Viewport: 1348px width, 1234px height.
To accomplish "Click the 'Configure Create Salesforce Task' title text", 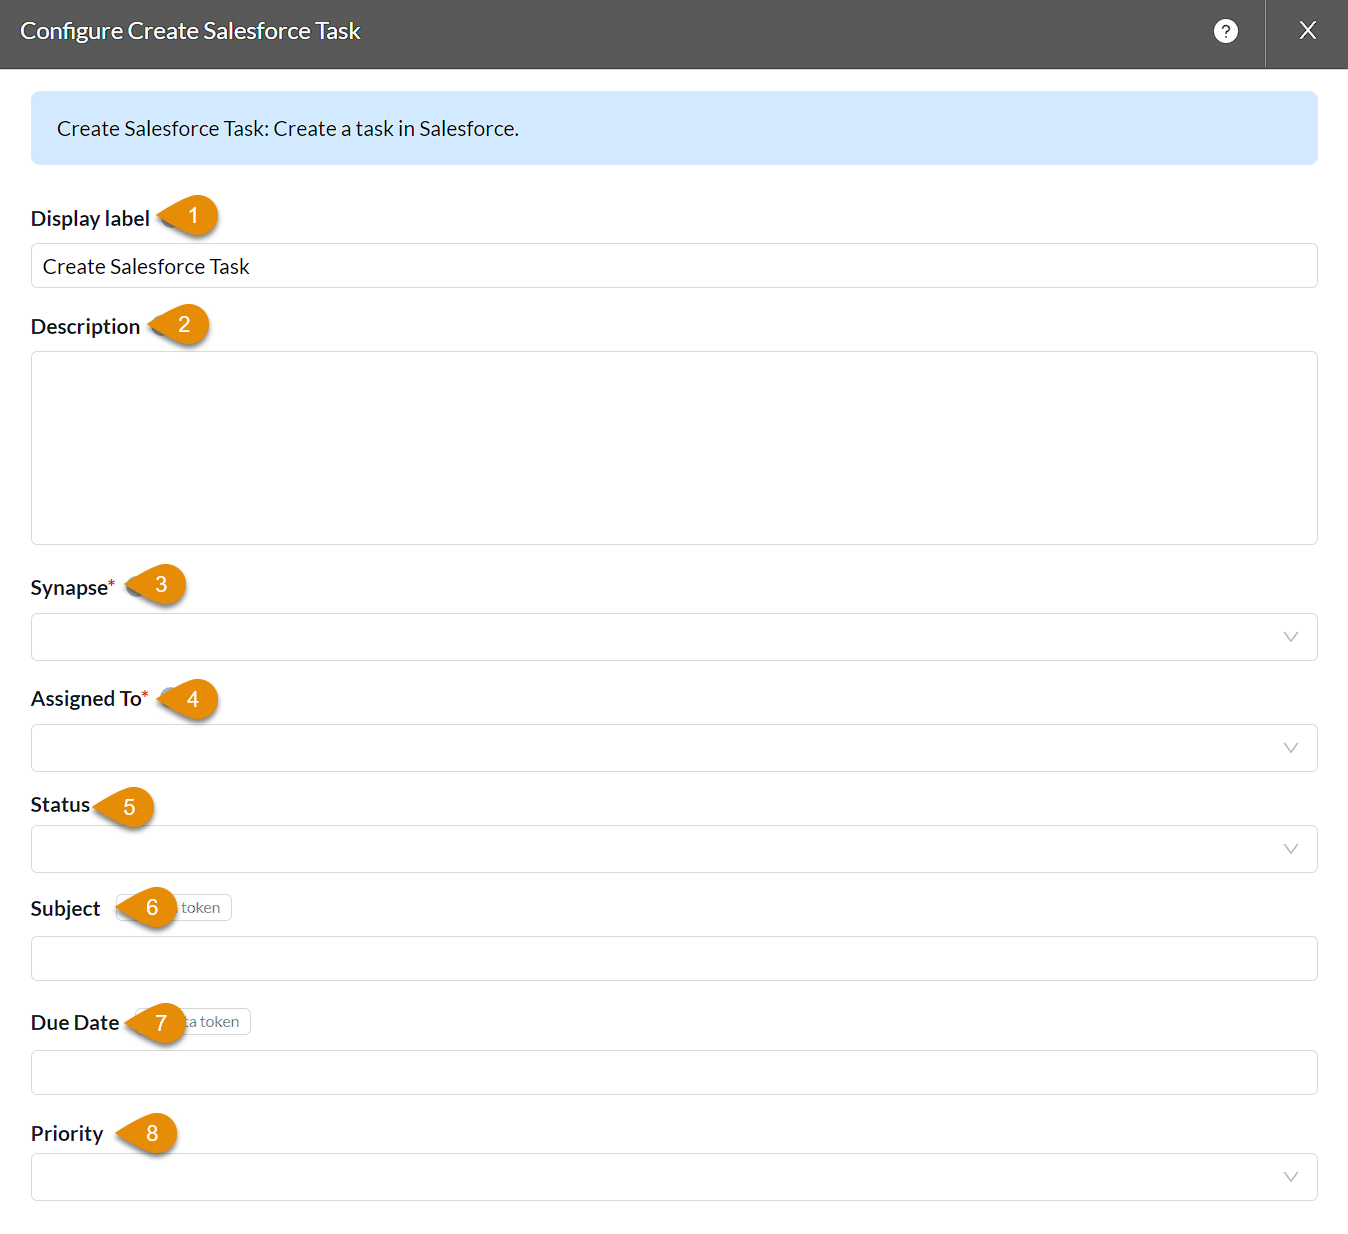I will pyautogui.click(x=190, y=31).
